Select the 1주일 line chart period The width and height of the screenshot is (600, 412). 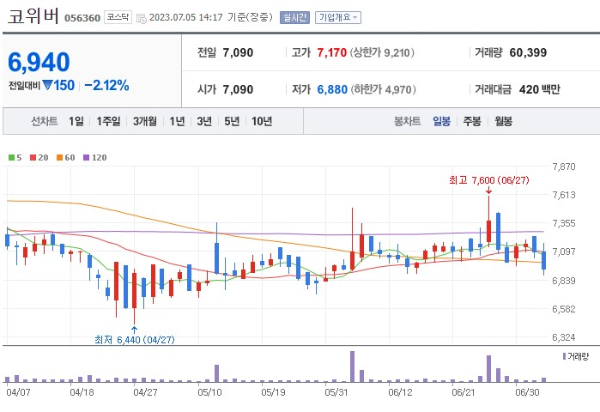coord(108,121)
